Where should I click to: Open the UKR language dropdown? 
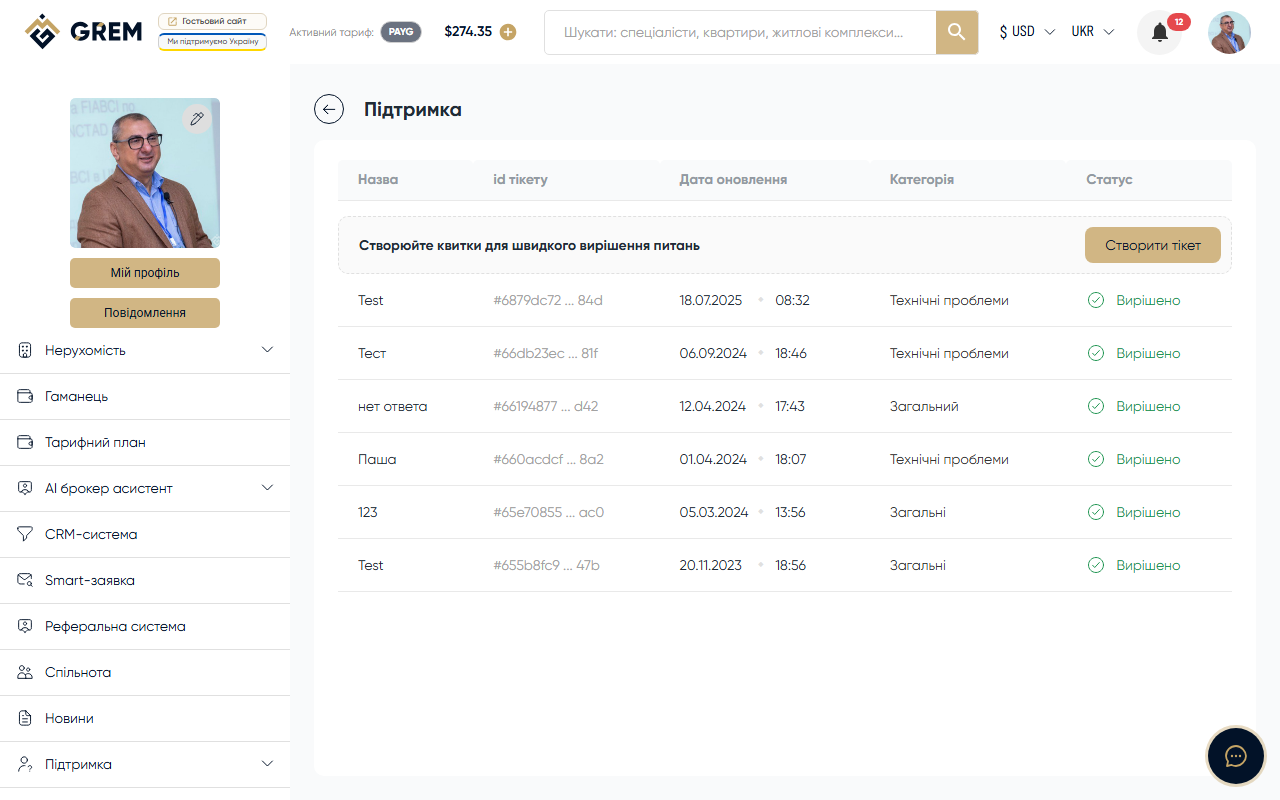click(x=1092, y=31)
